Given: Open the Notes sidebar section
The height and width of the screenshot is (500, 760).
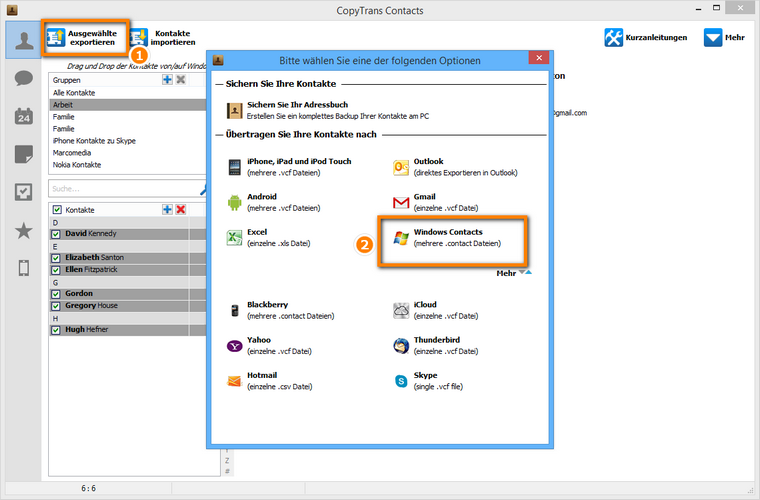Looking at the screenshot, I should (23, 154).
